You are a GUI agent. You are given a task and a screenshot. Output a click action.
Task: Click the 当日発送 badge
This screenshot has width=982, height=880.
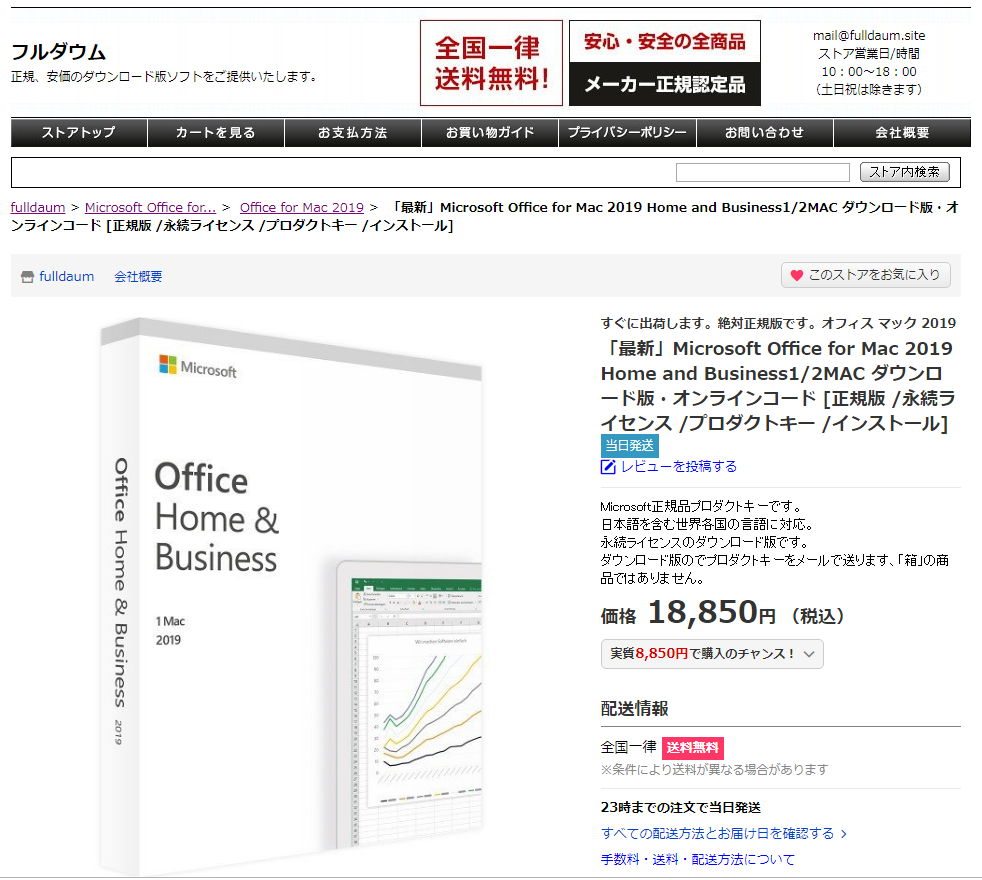click(x=629, y=445)
